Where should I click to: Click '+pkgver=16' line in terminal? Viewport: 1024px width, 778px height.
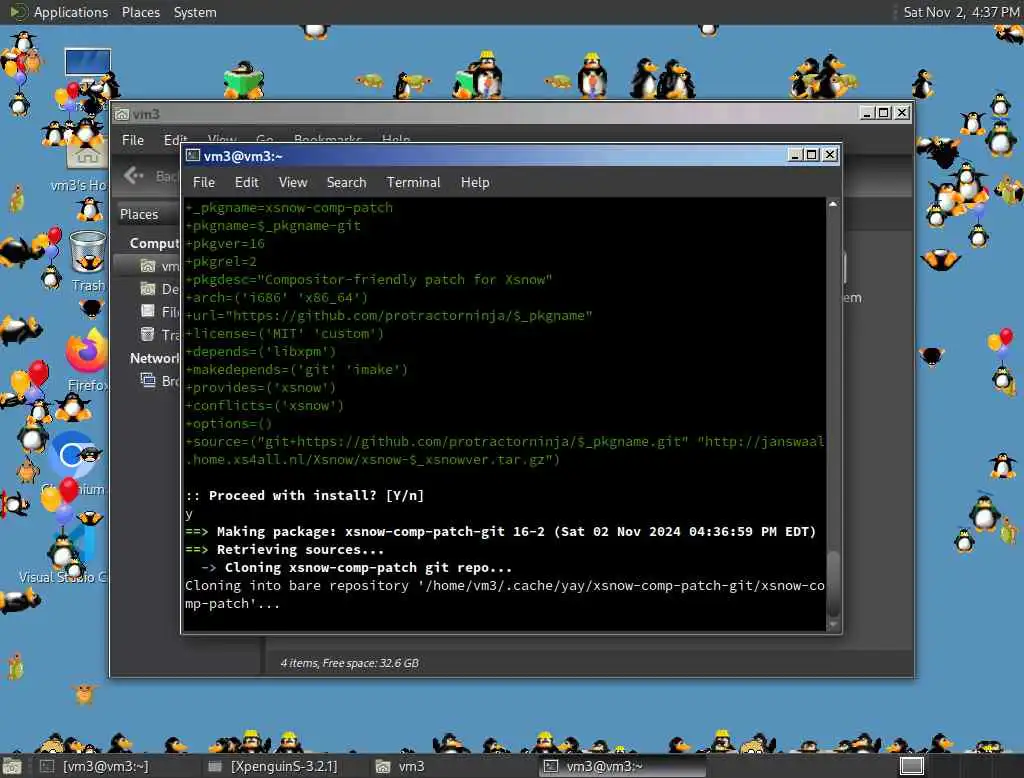(225, 244)
